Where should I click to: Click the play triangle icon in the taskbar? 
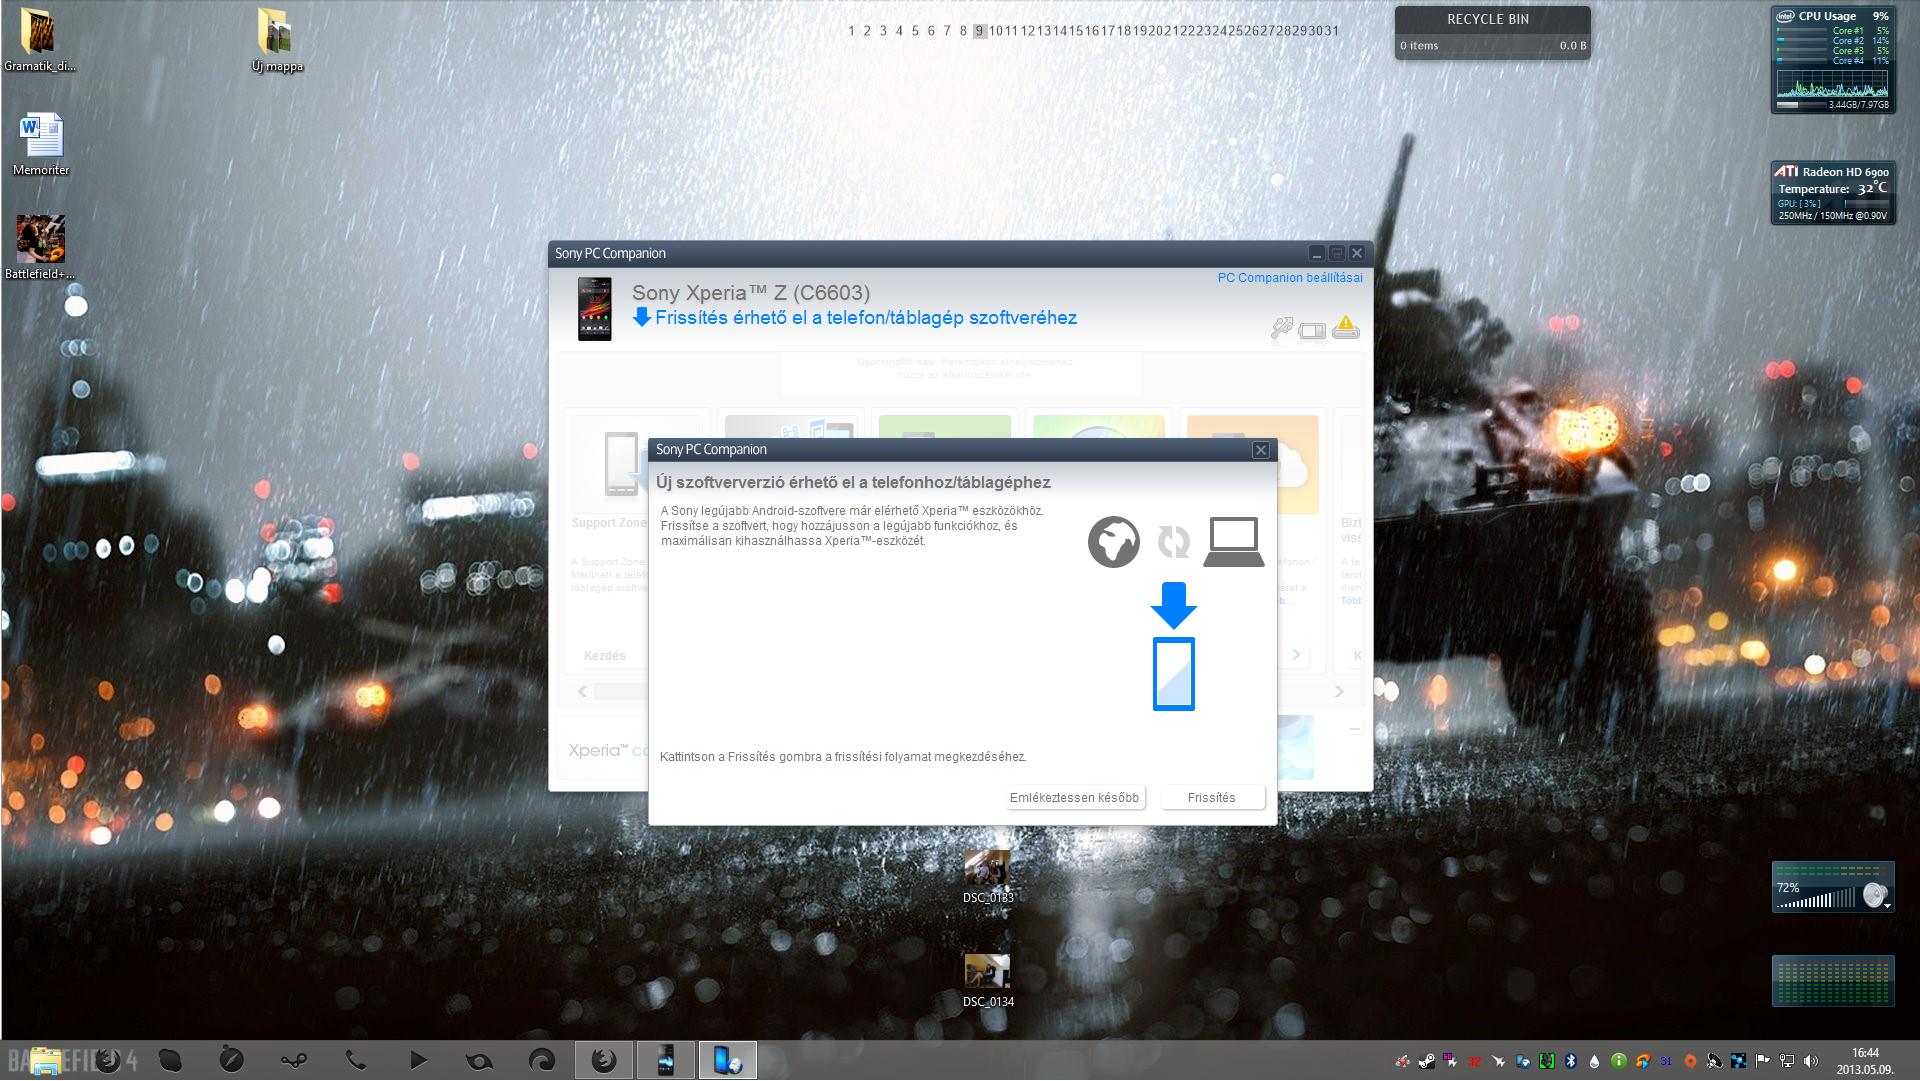point(418,1060)
